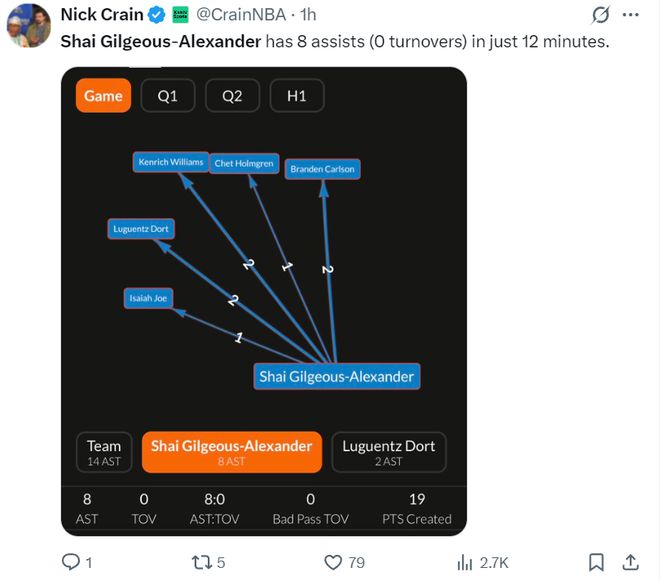Open the three-dot more options menu
This screenshot has height=581, width=660.
tap(630, 15)
